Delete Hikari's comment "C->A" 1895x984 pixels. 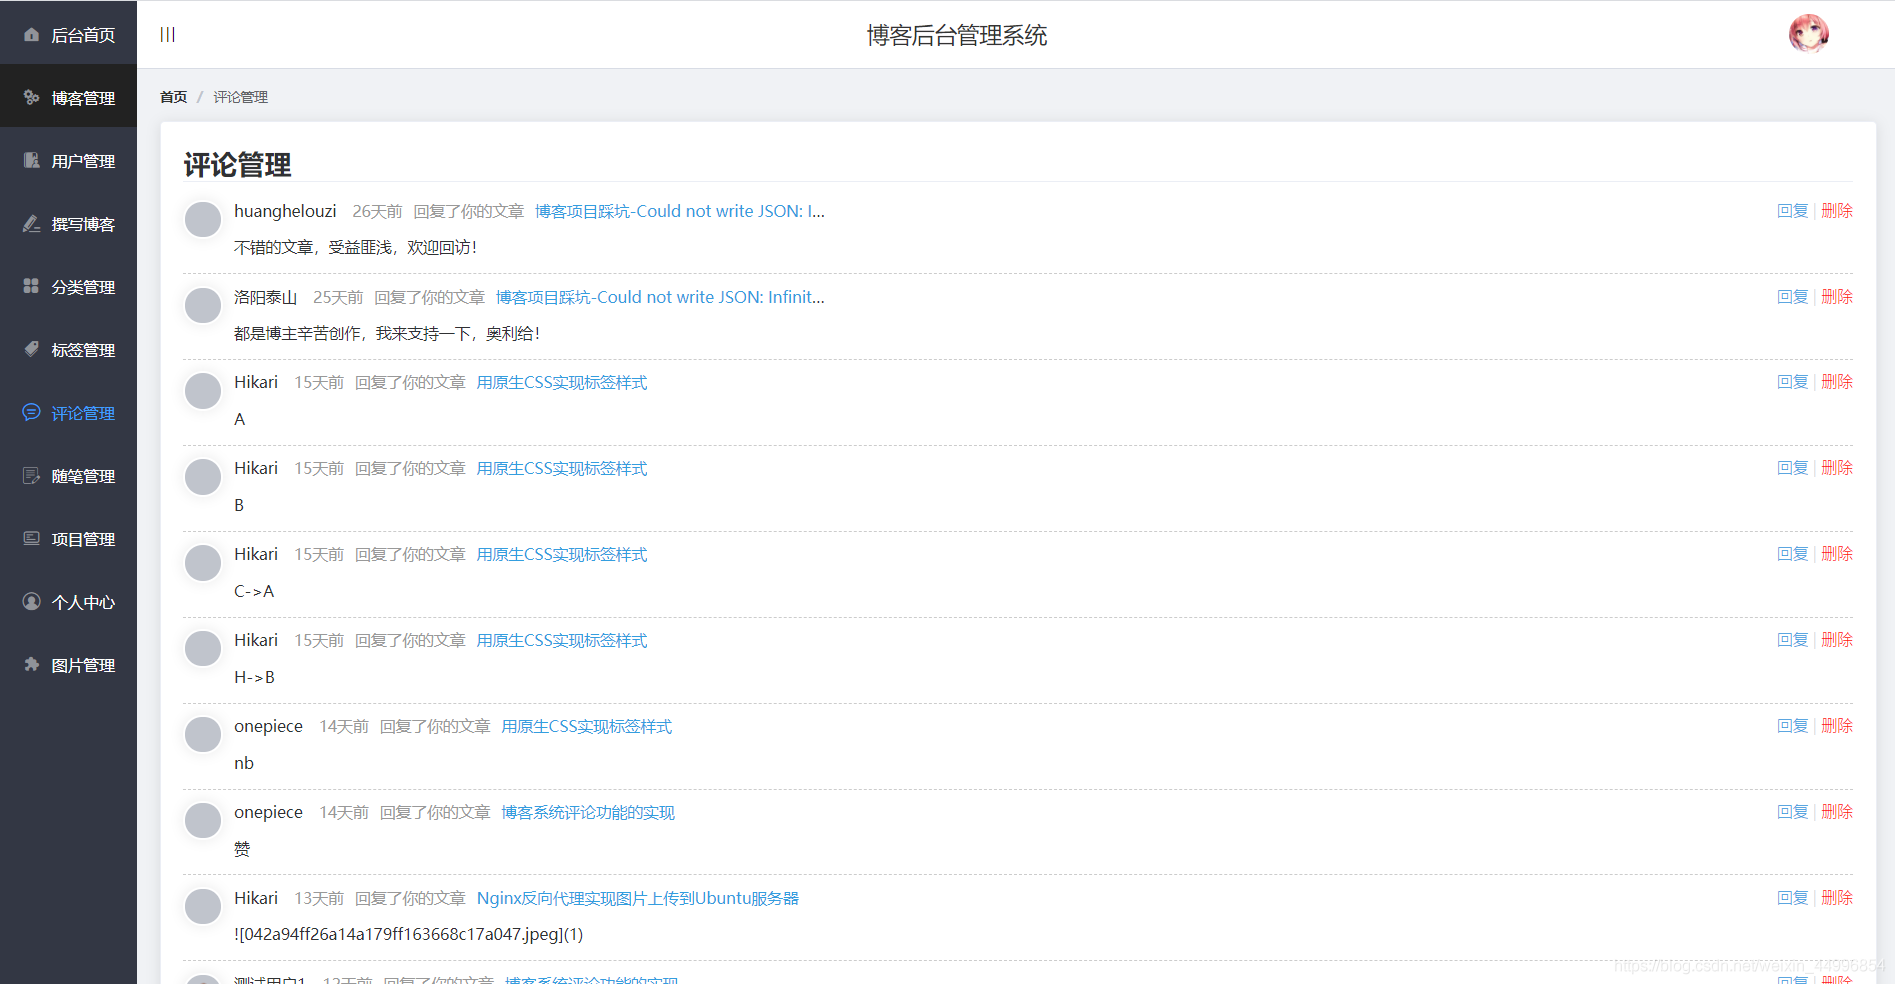pos(1837,554)
